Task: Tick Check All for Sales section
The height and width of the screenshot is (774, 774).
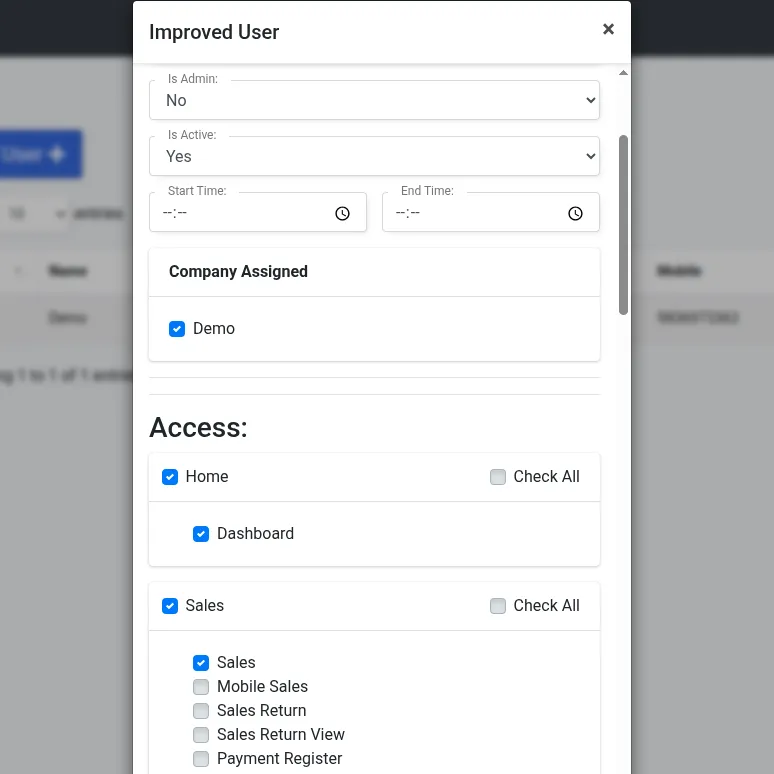Action: pos(498,606)
